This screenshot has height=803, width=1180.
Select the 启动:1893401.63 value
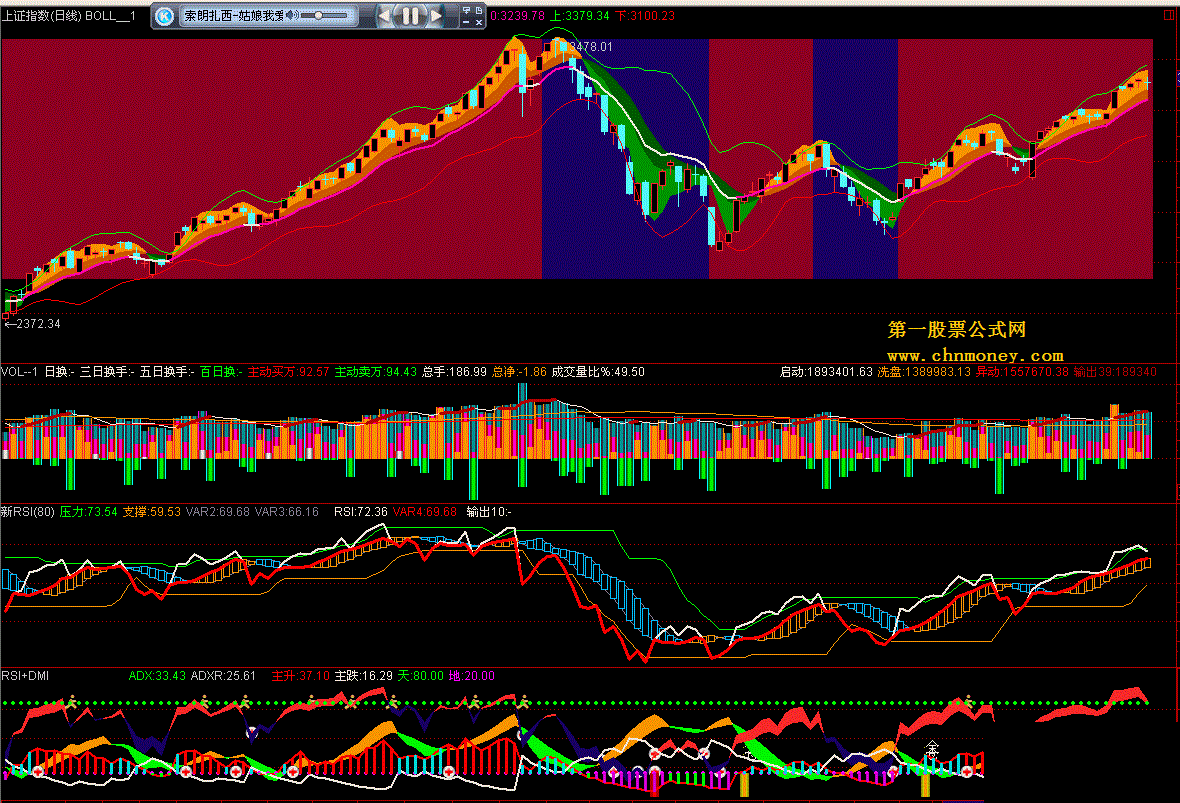coord(826,372)
